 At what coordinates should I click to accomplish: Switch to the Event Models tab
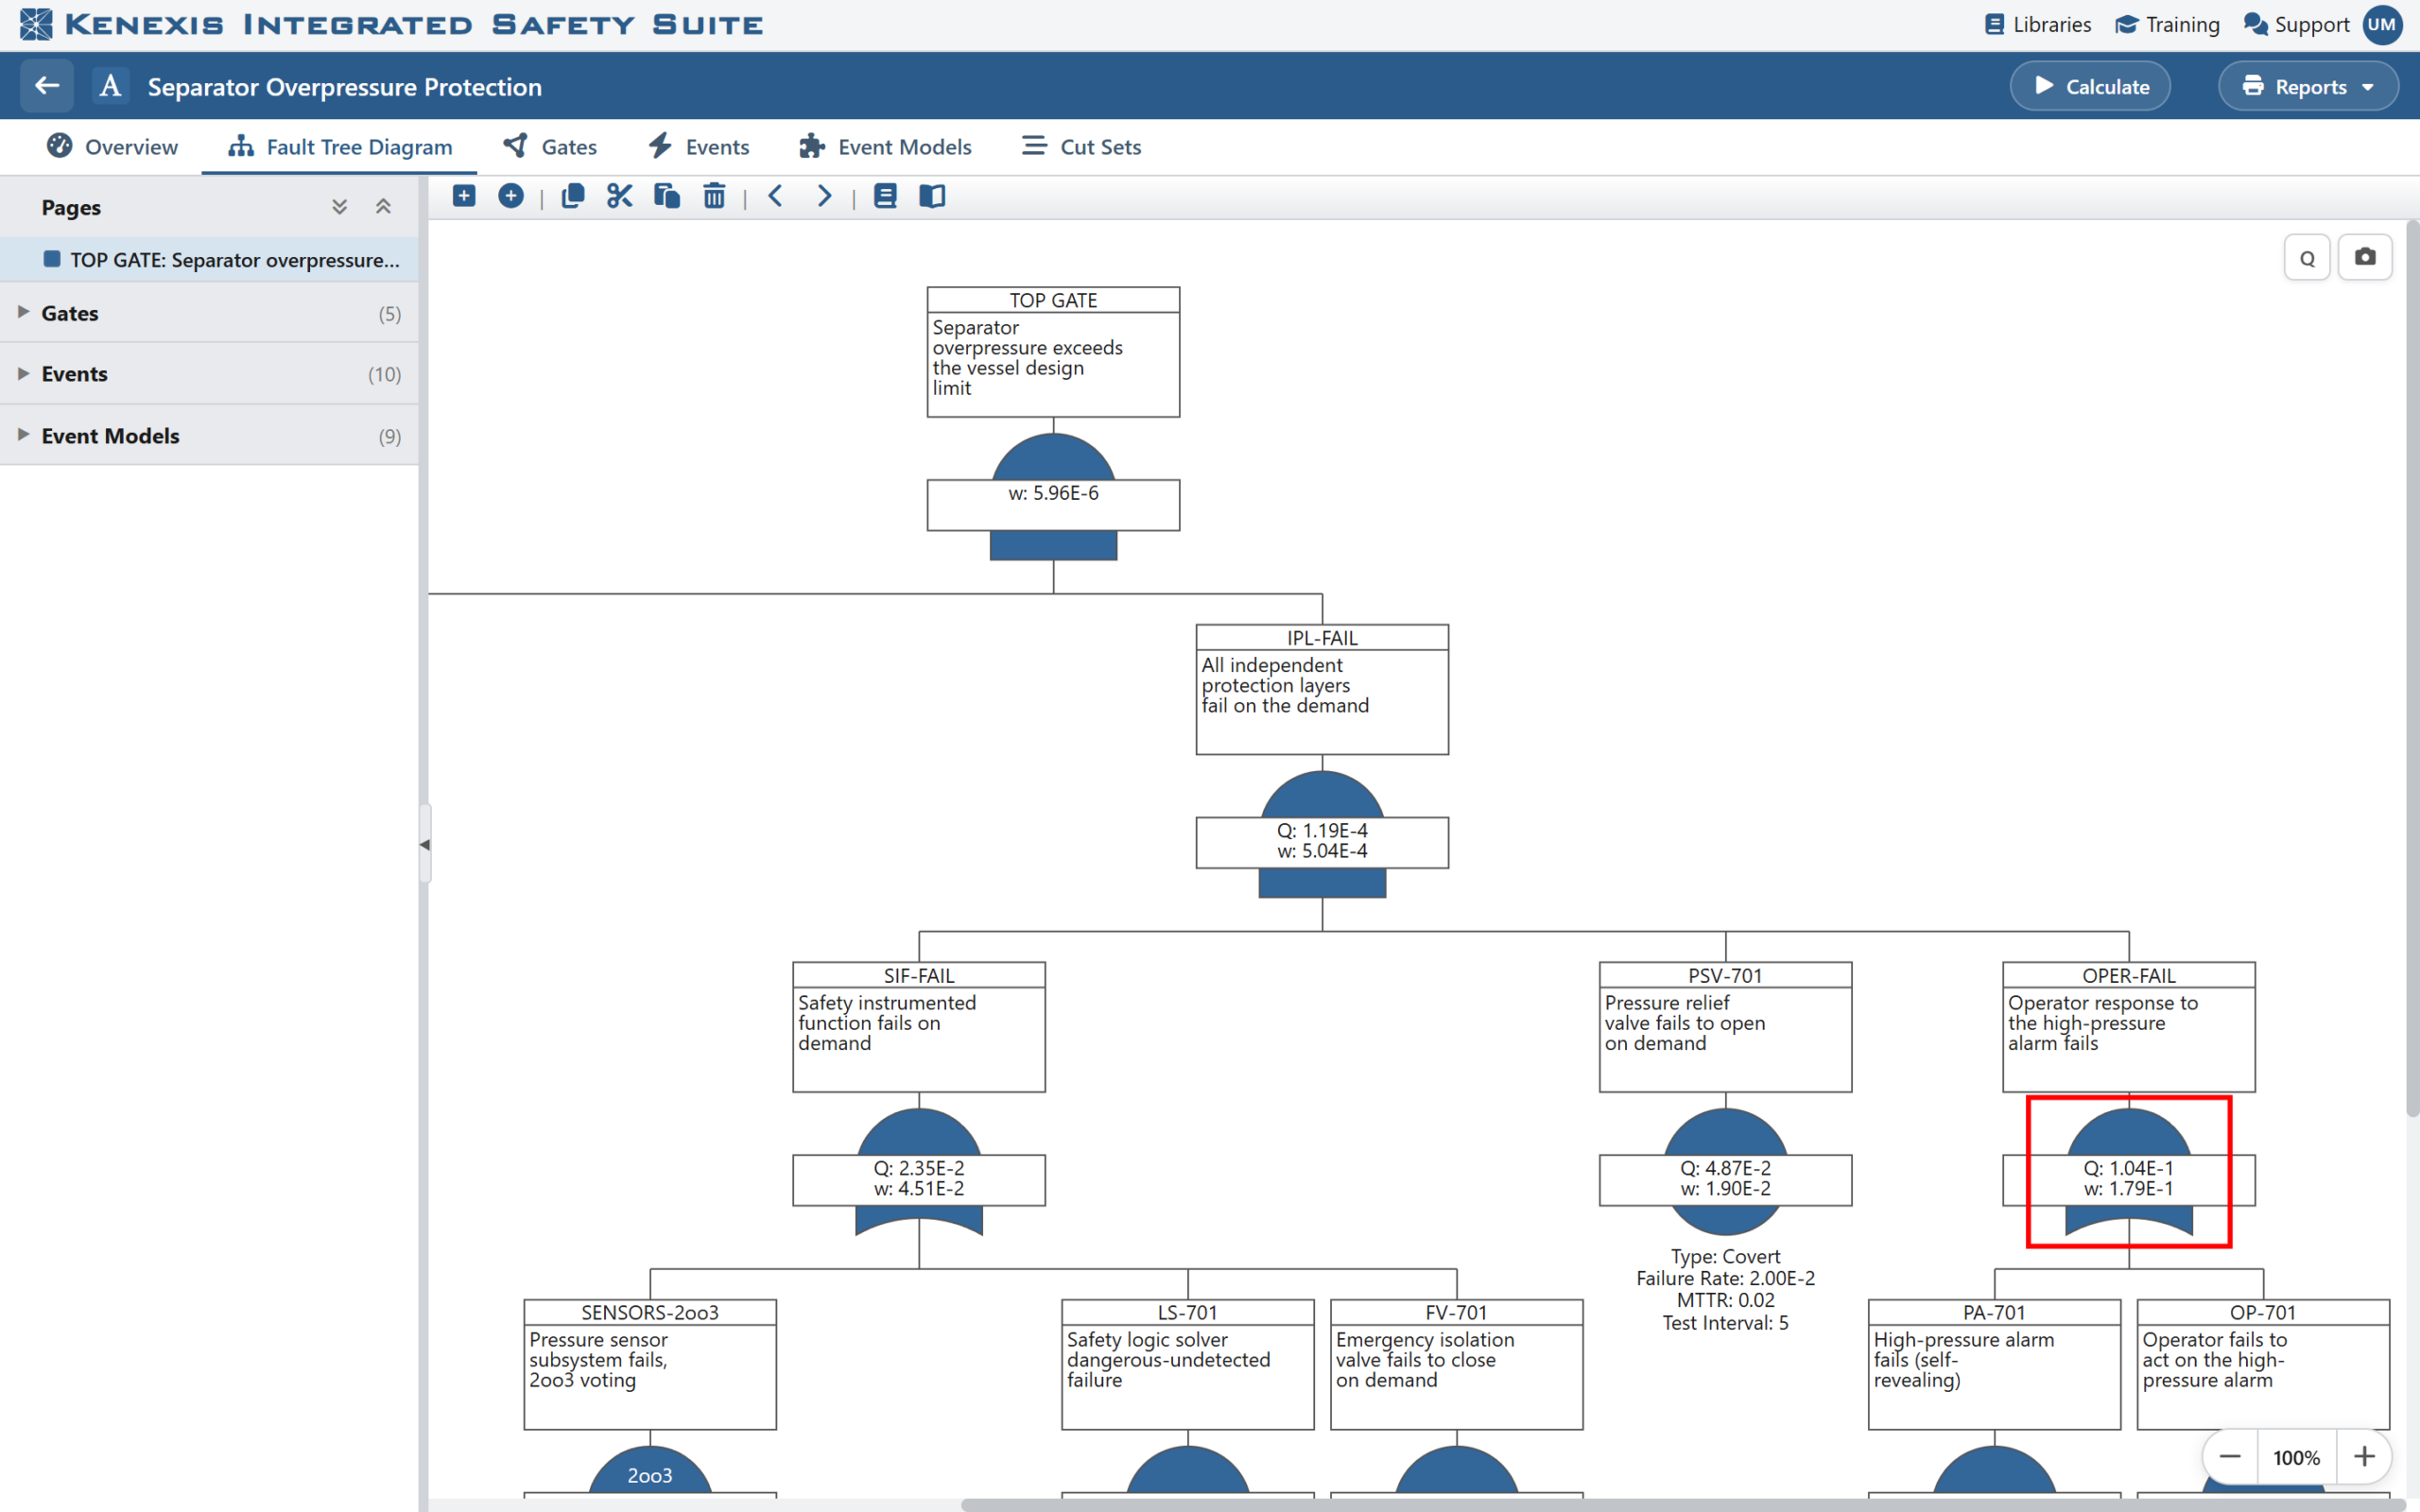[885, 147]
